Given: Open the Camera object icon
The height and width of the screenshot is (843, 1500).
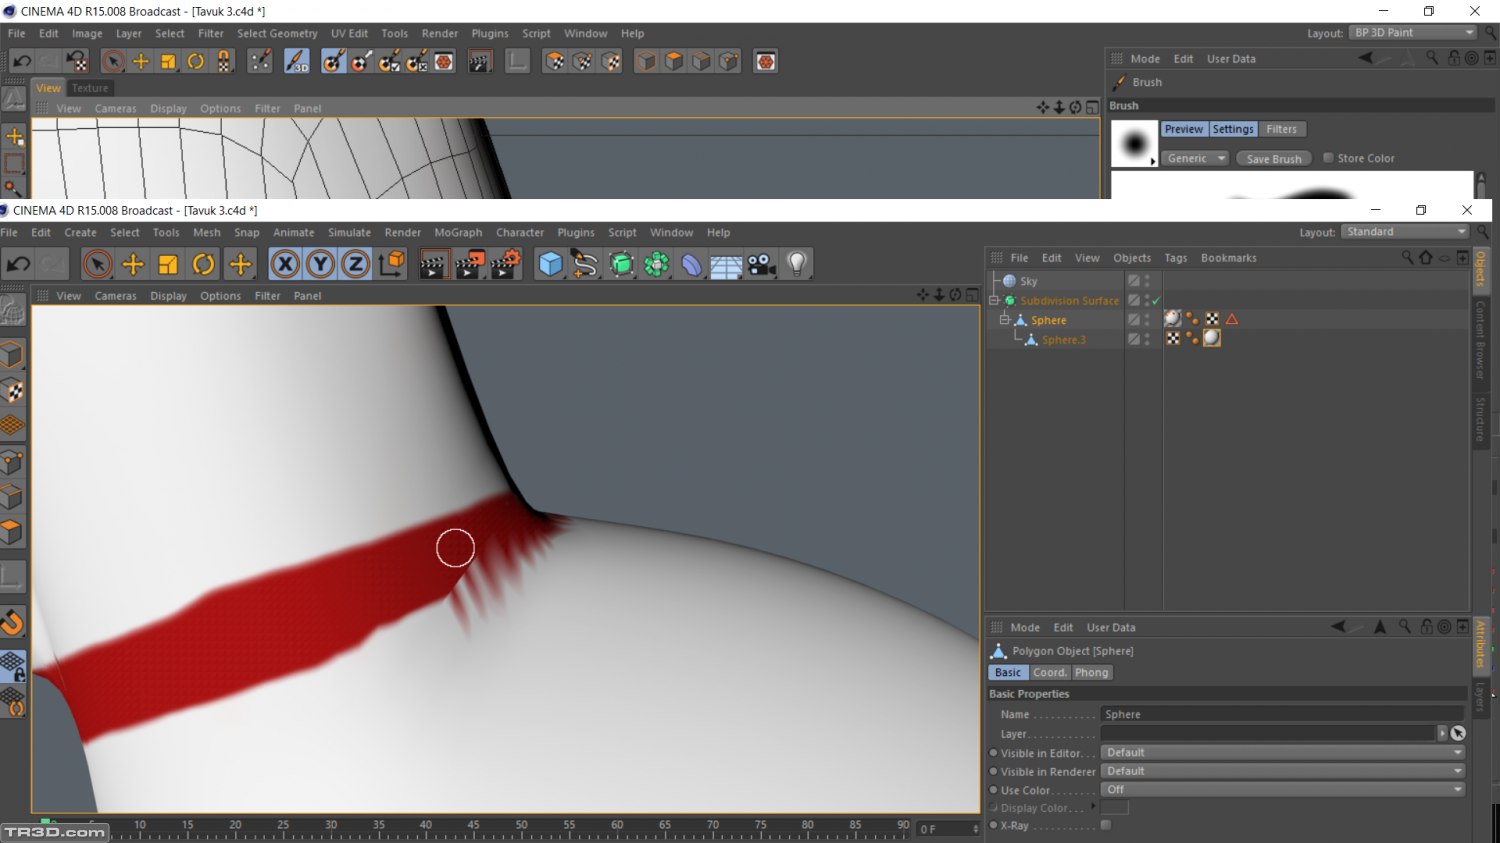Looking at the screenshot, I should tap(762, 264).
